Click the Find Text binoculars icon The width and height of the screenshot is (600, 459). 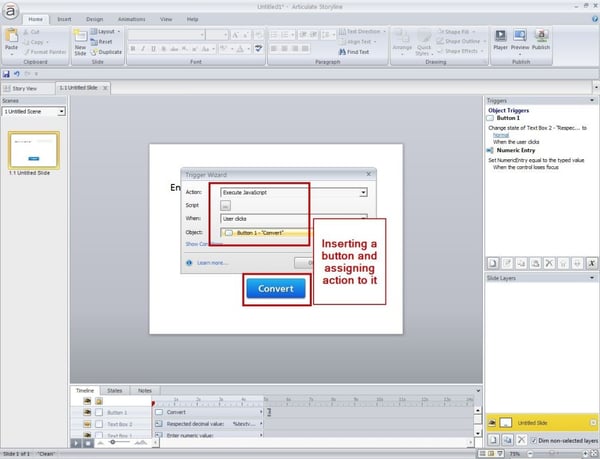[x=342, y=52]
